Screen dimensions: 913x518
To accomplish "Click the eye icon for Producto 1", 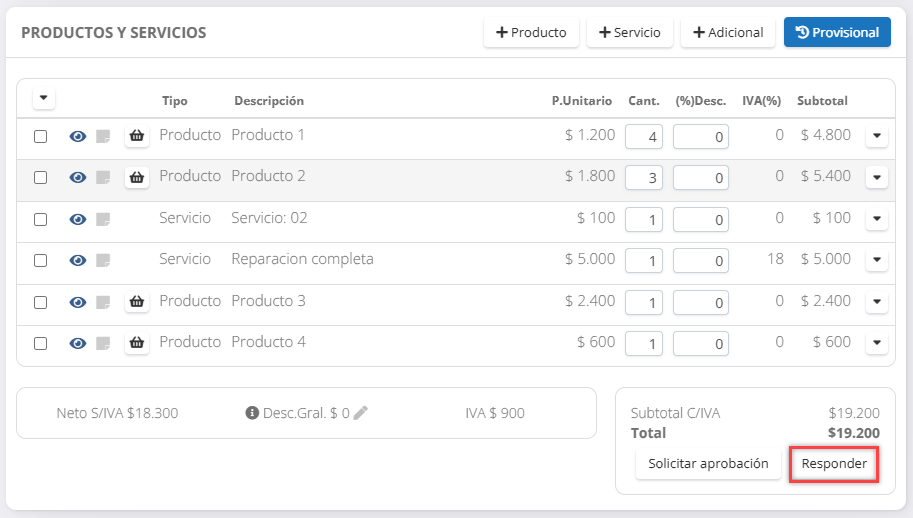I will [77, 136].
